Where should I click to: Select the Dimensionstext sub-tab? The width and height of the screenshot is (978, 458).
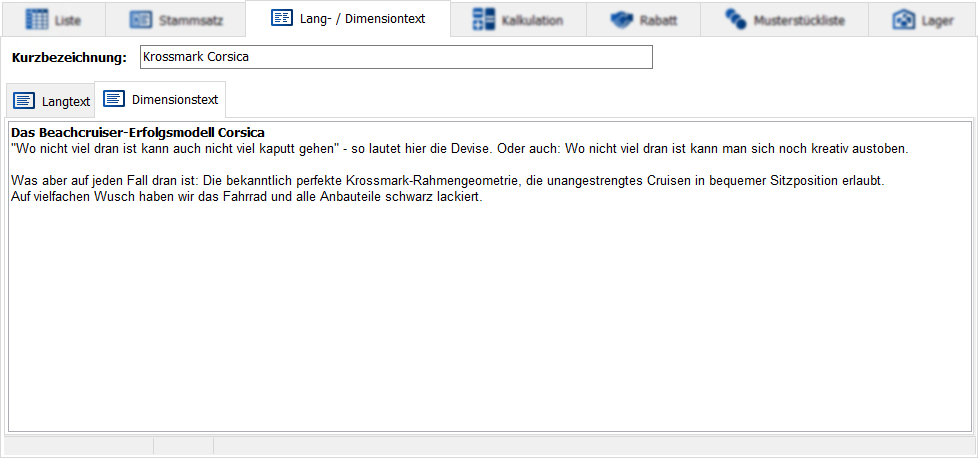click(160, 99)
